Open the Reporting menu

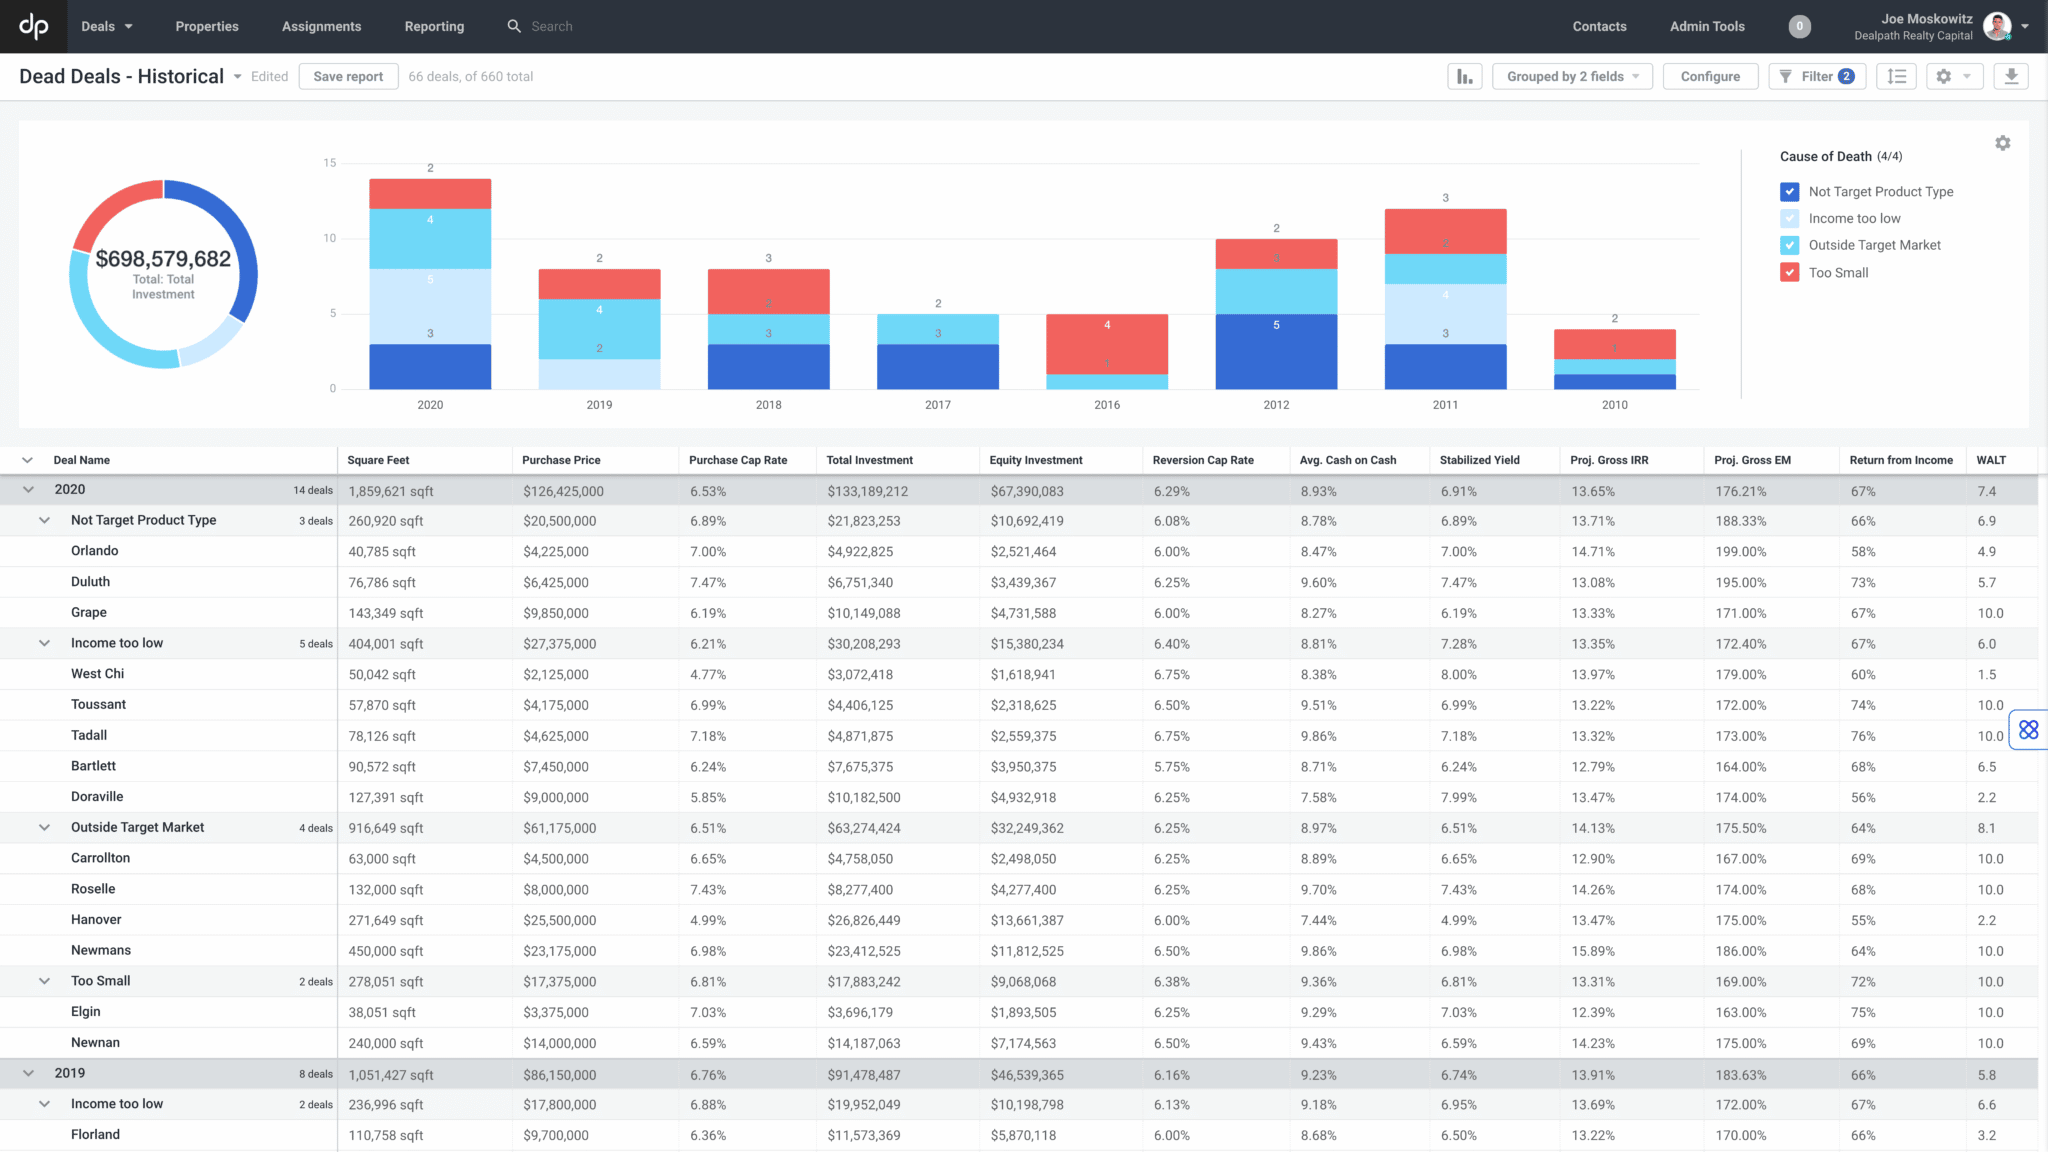(x=434, y=26)
